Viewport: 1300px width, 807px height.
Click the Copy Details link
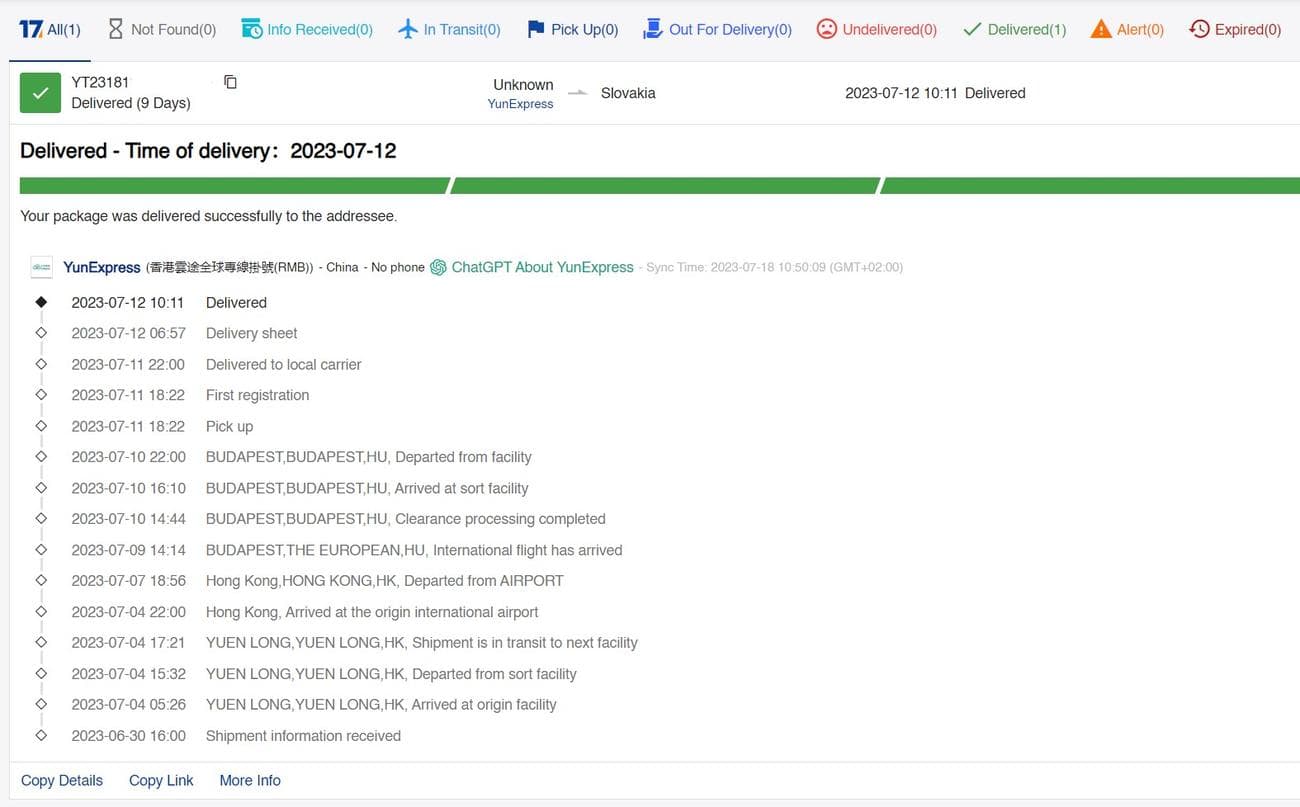tap(61, 780)
